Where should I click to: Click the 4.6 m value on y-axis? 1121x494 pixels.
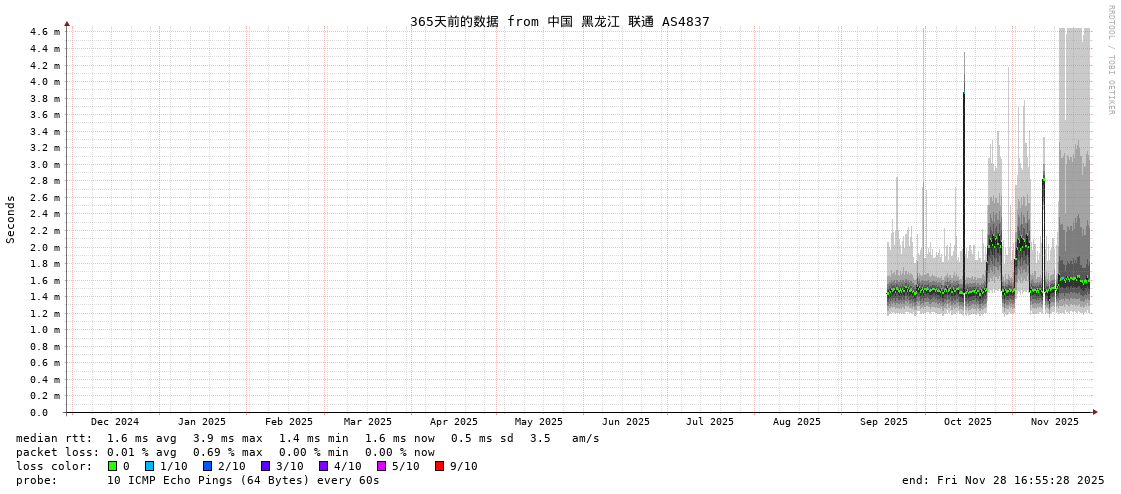coord(44,32)
